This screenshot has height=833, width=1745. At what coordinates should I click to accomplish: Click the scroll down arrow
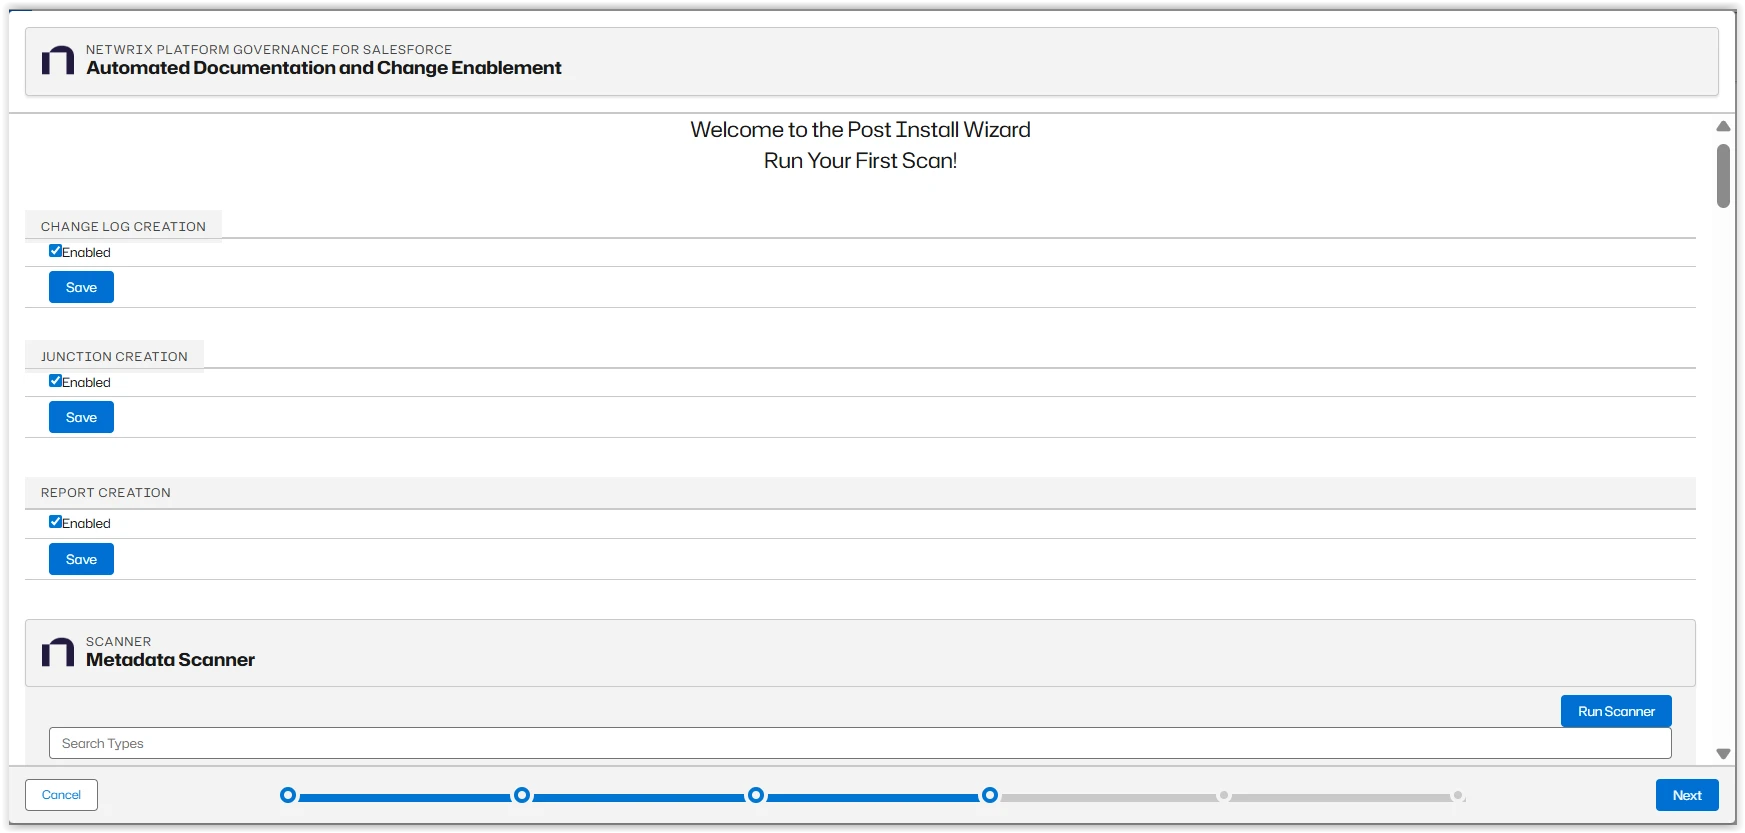(1723, 754)
